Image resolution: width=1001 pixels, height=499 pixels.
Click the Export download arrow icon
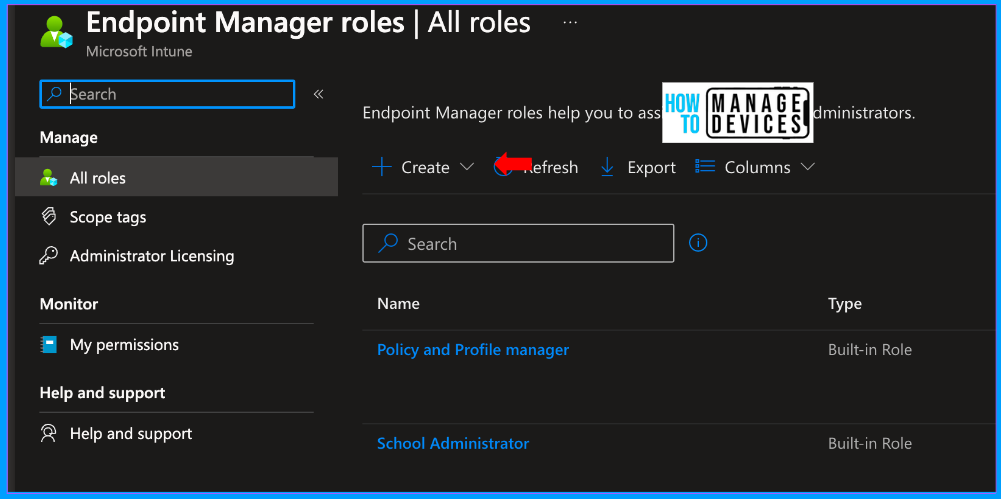[607, 167]
